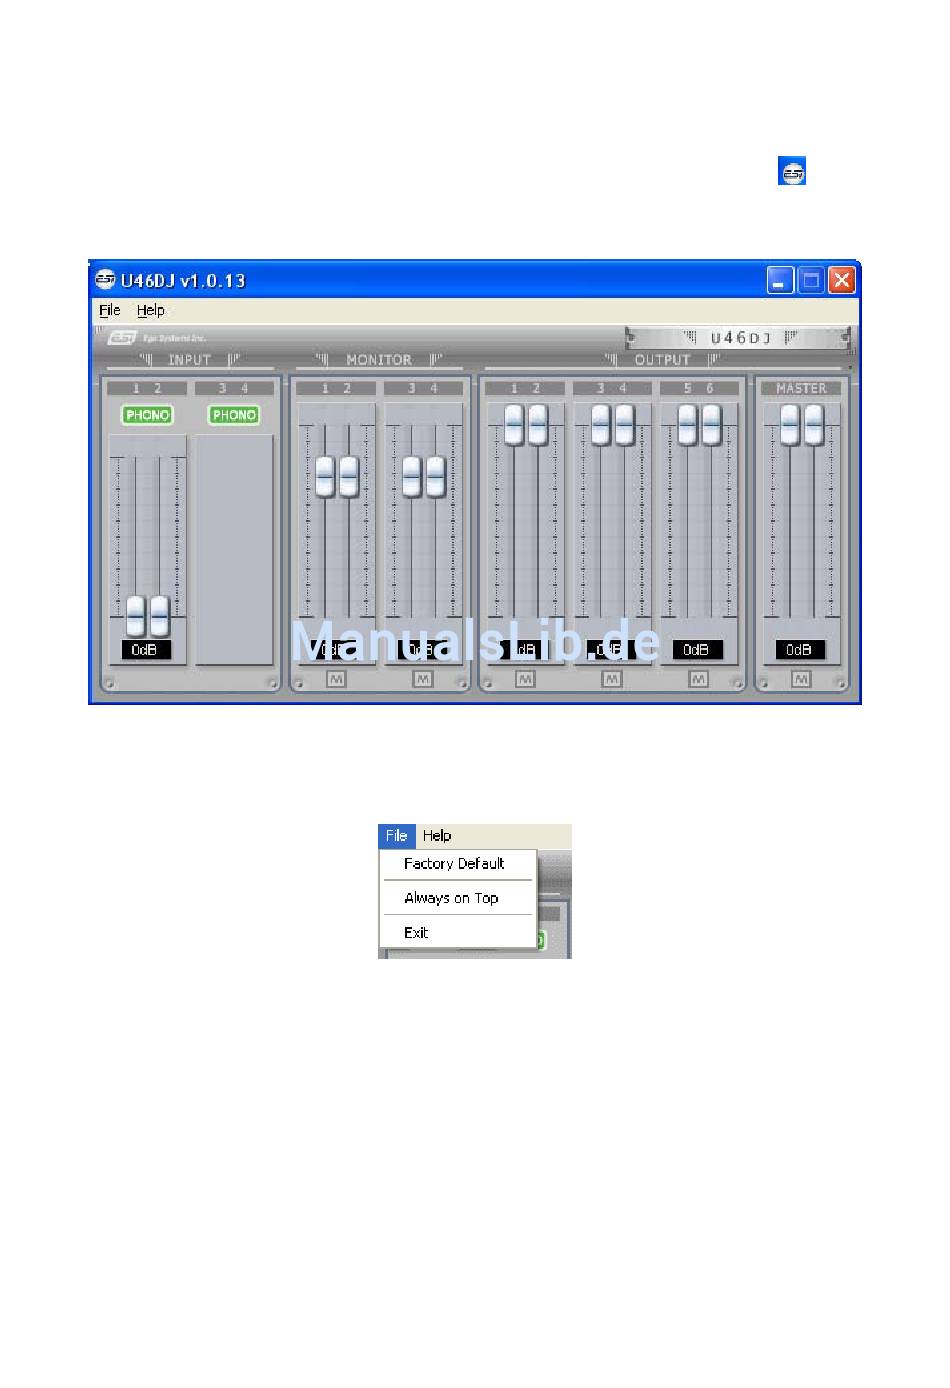Screen dimensions: 950x1388
Task: Click the left fader knob of output 1 2
Action: click(514, 425)
